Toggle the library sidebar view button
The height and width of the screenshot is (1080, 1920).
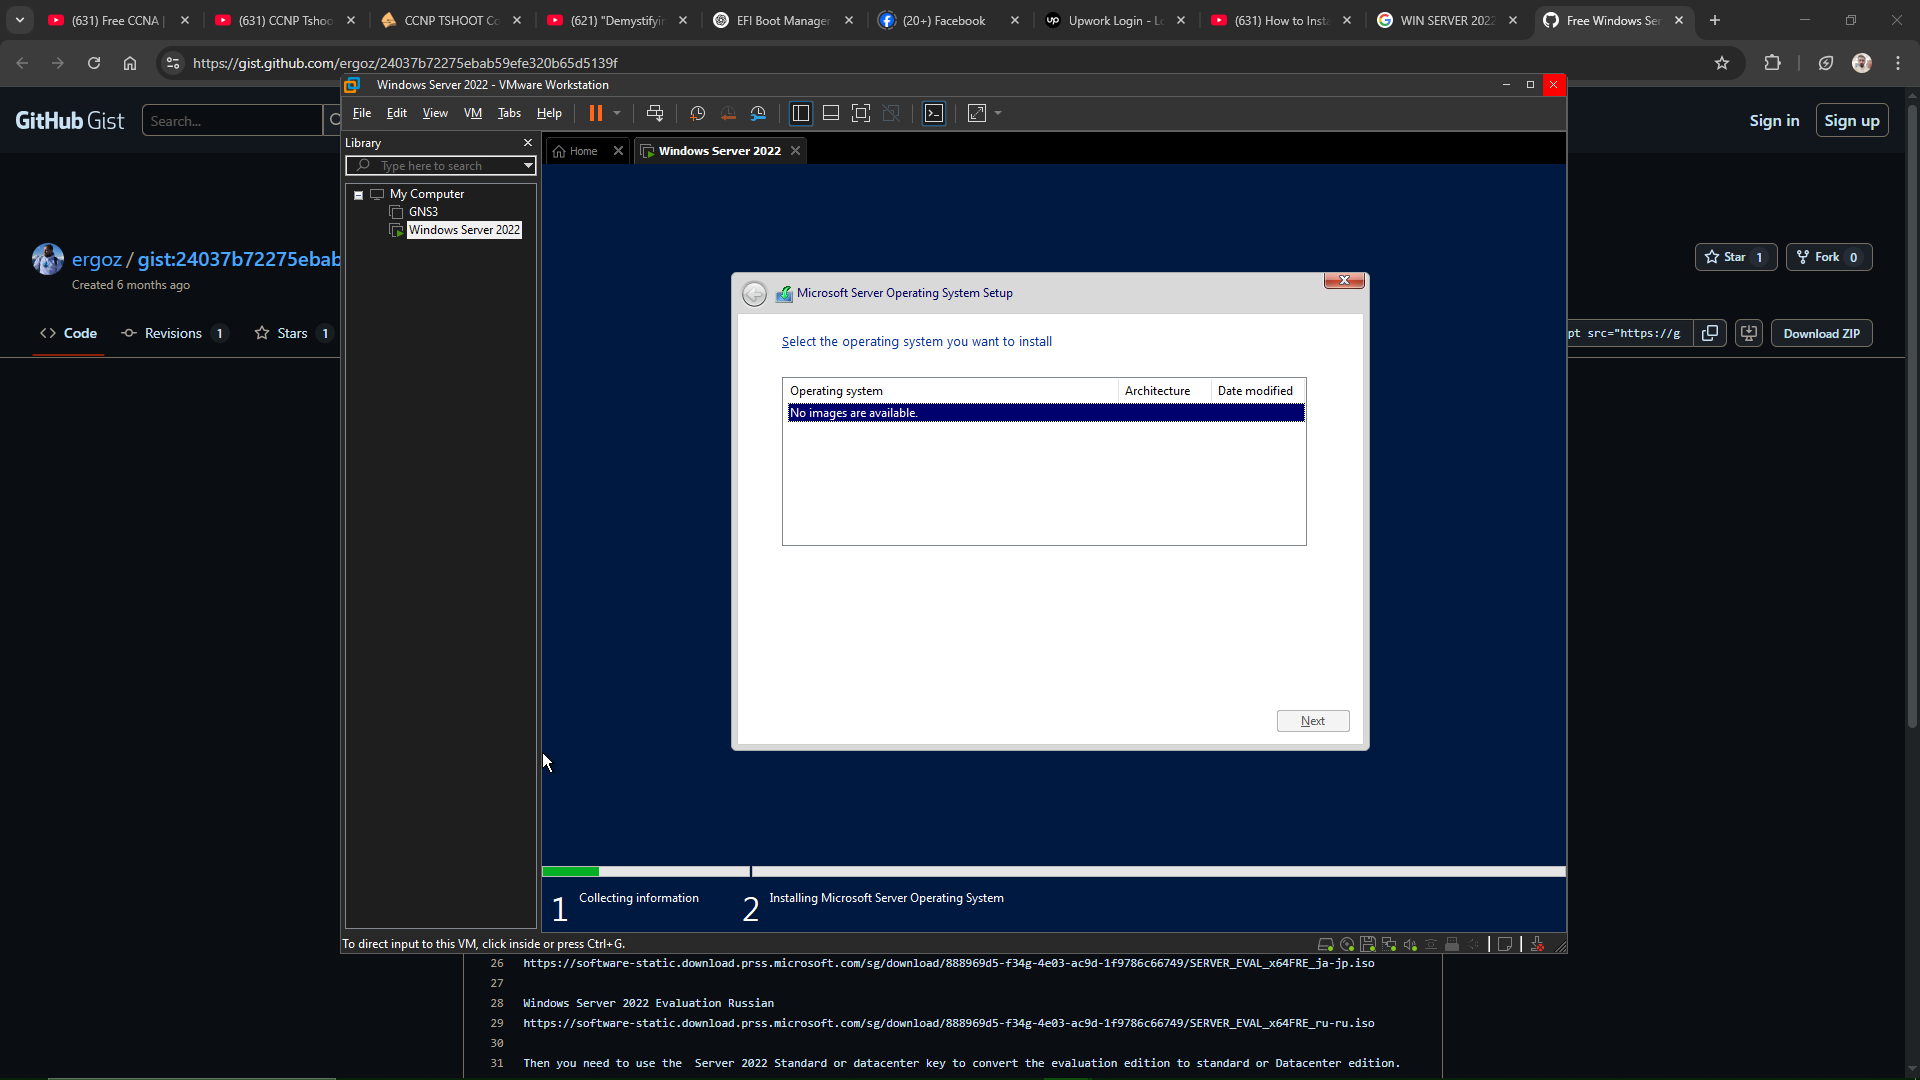801,113
